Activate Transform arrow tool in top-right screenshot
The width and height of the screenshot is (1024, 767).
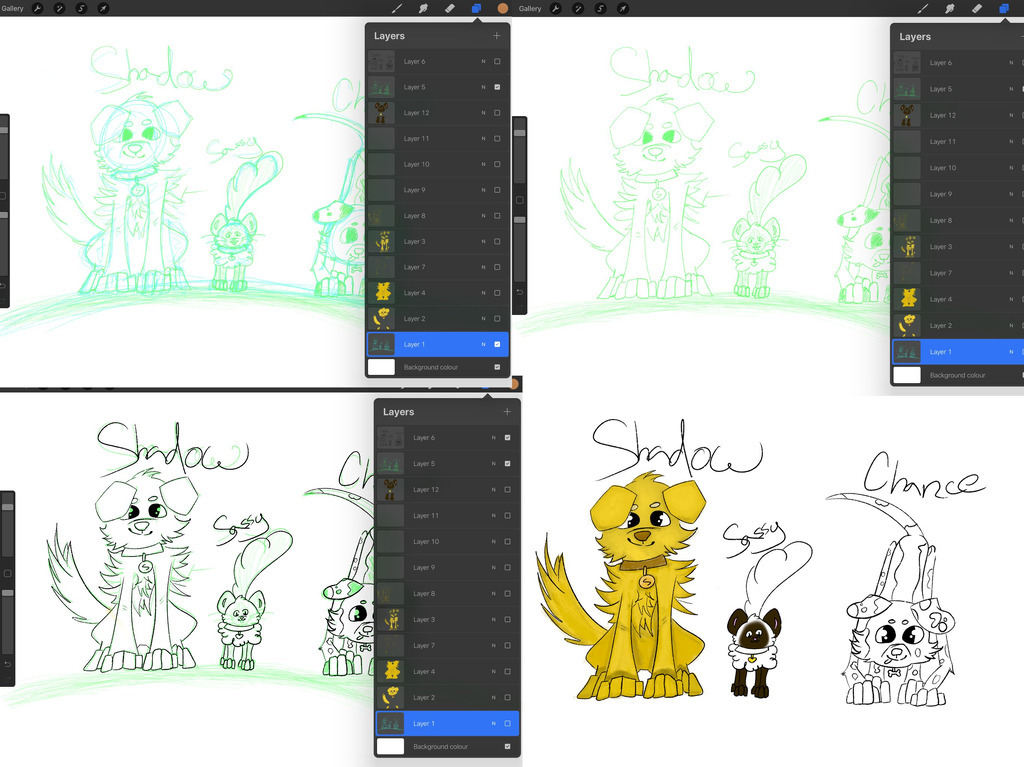click(622, 8)
